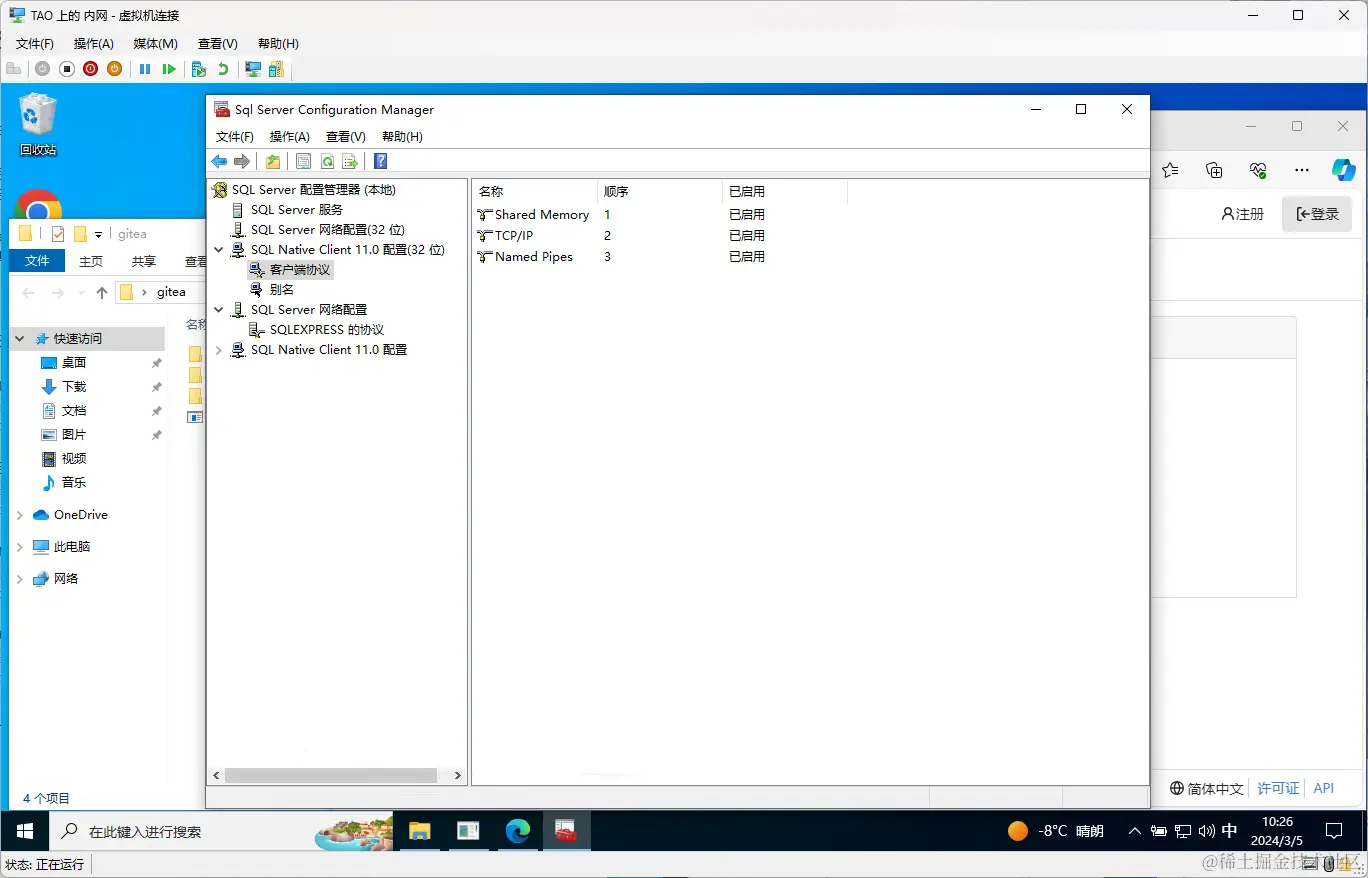Click the Up arrow in File Explorer navigation
The image size is (1368, 878).
(x=101, y=292)
